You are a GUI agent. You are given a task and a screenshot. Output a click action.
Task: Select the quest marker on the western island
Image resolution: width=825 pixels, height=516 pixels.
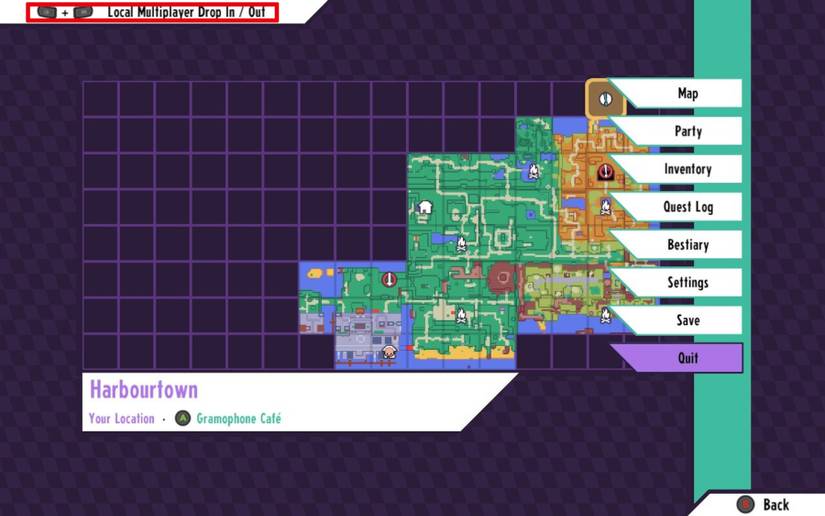click(389, 281)
